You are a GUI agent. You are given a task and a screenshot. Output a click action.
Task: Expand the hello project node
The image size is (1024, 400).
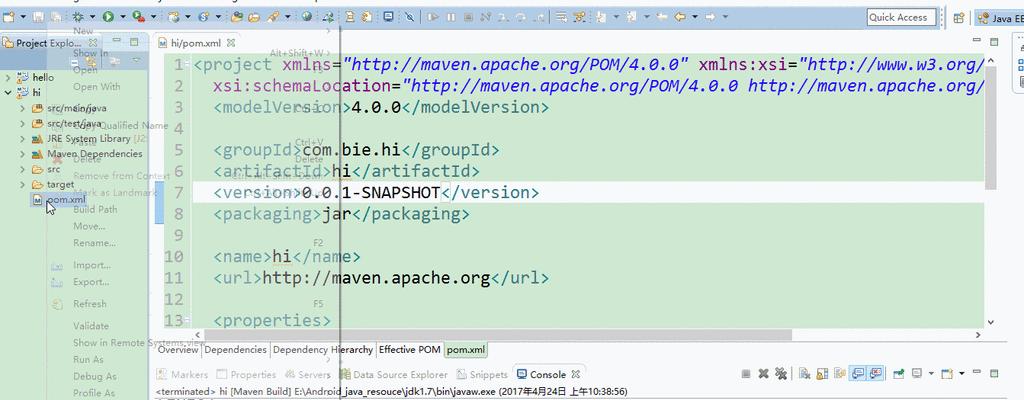(x=8, y=77)
